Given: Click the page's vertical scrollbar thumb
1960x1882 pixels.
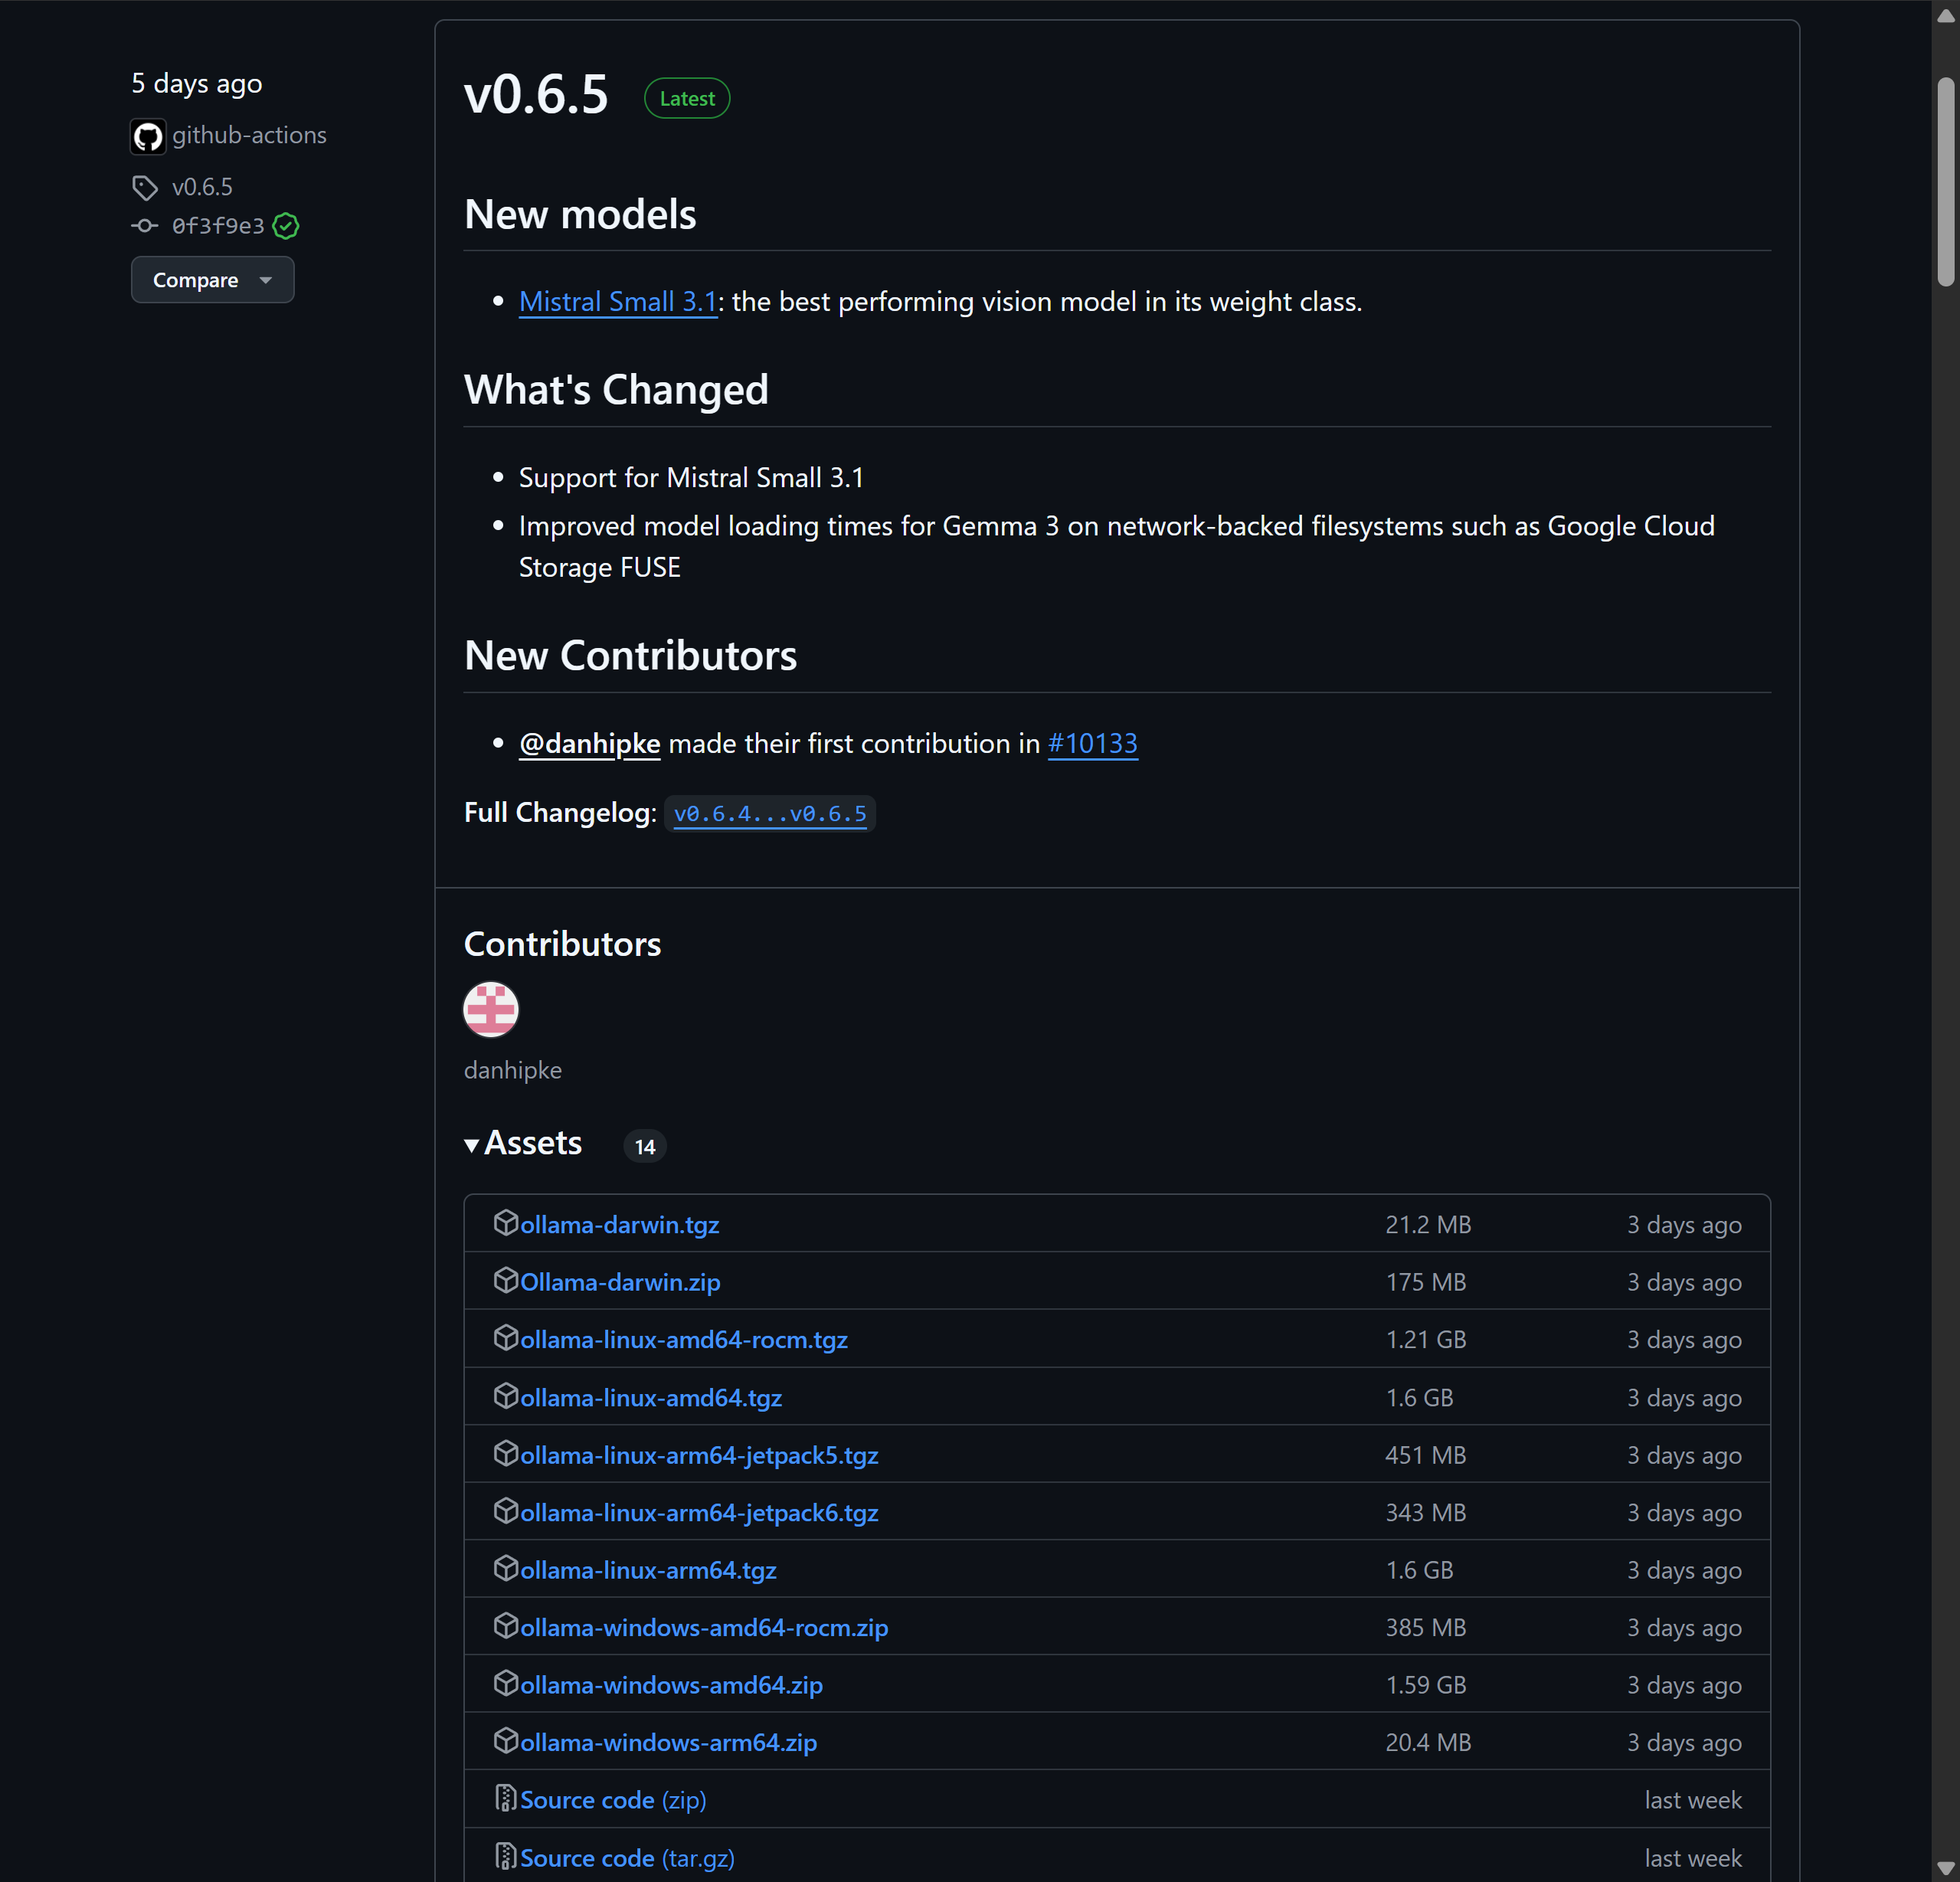Looking at the screenshot, I should click(x=1946, y=183).
